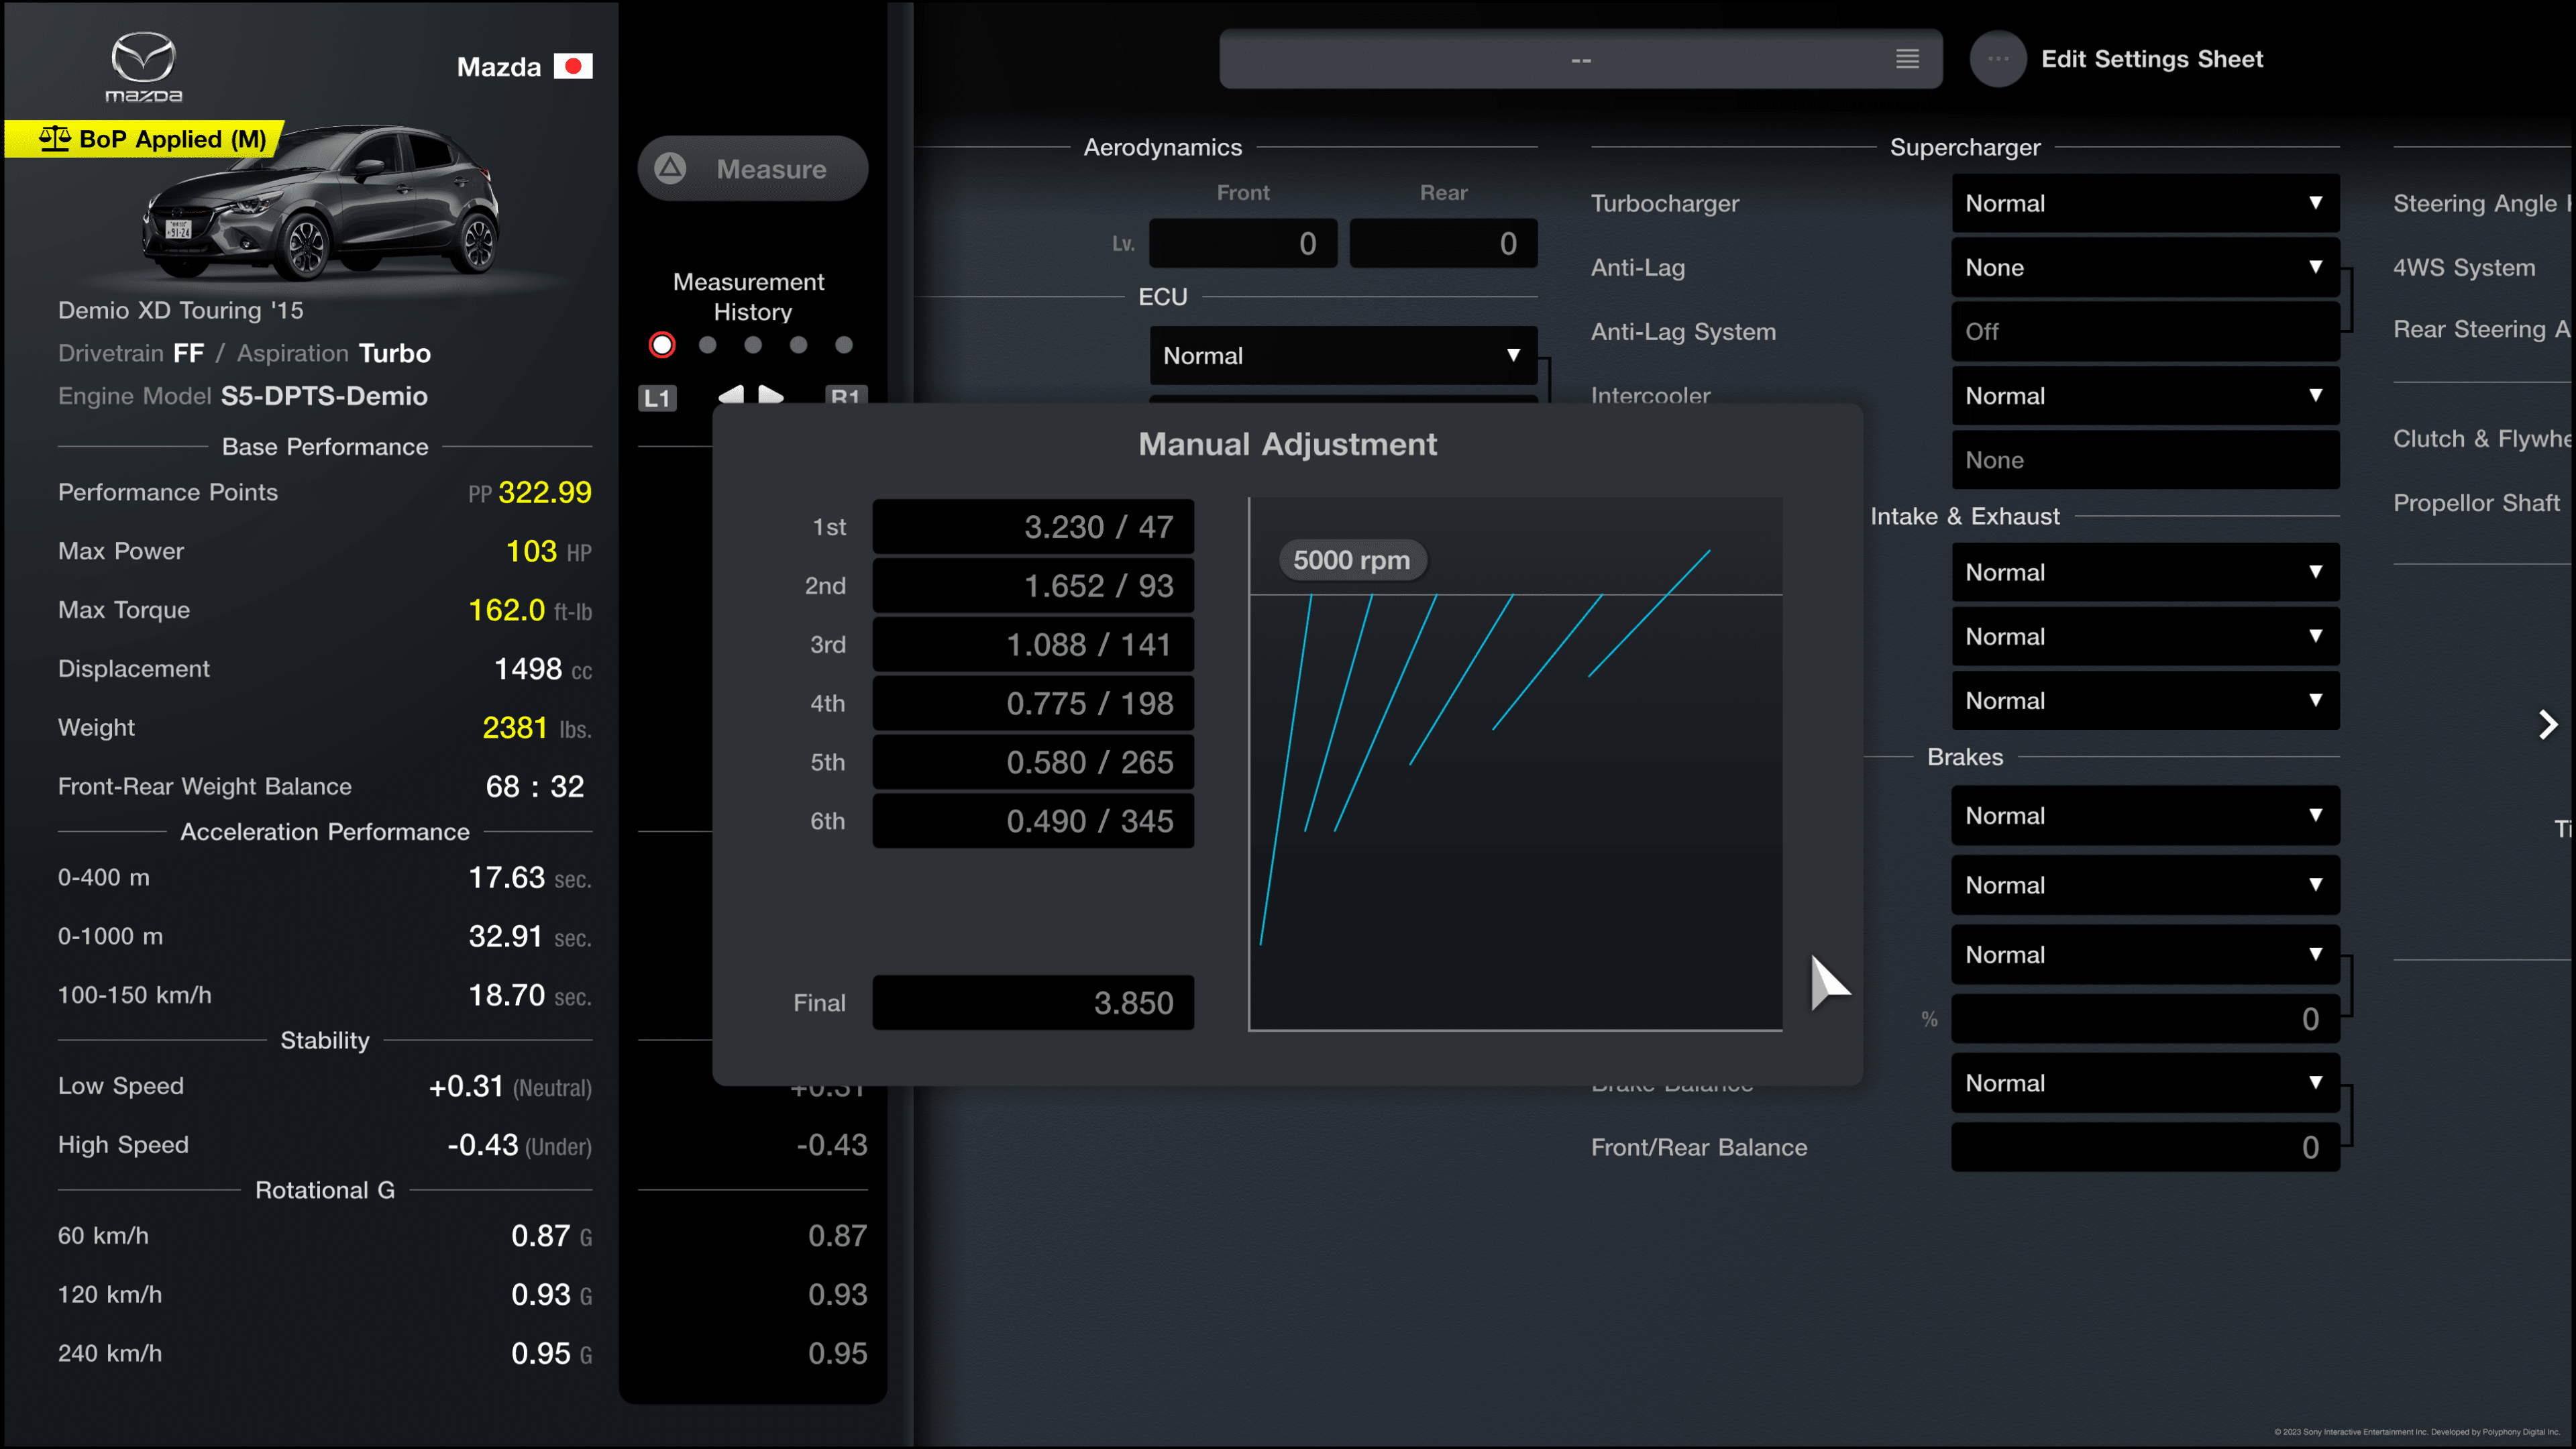Select the 2nd gear ratio field
This screenshot has width=2576, height=1449.
click(x=1033, y=586)
